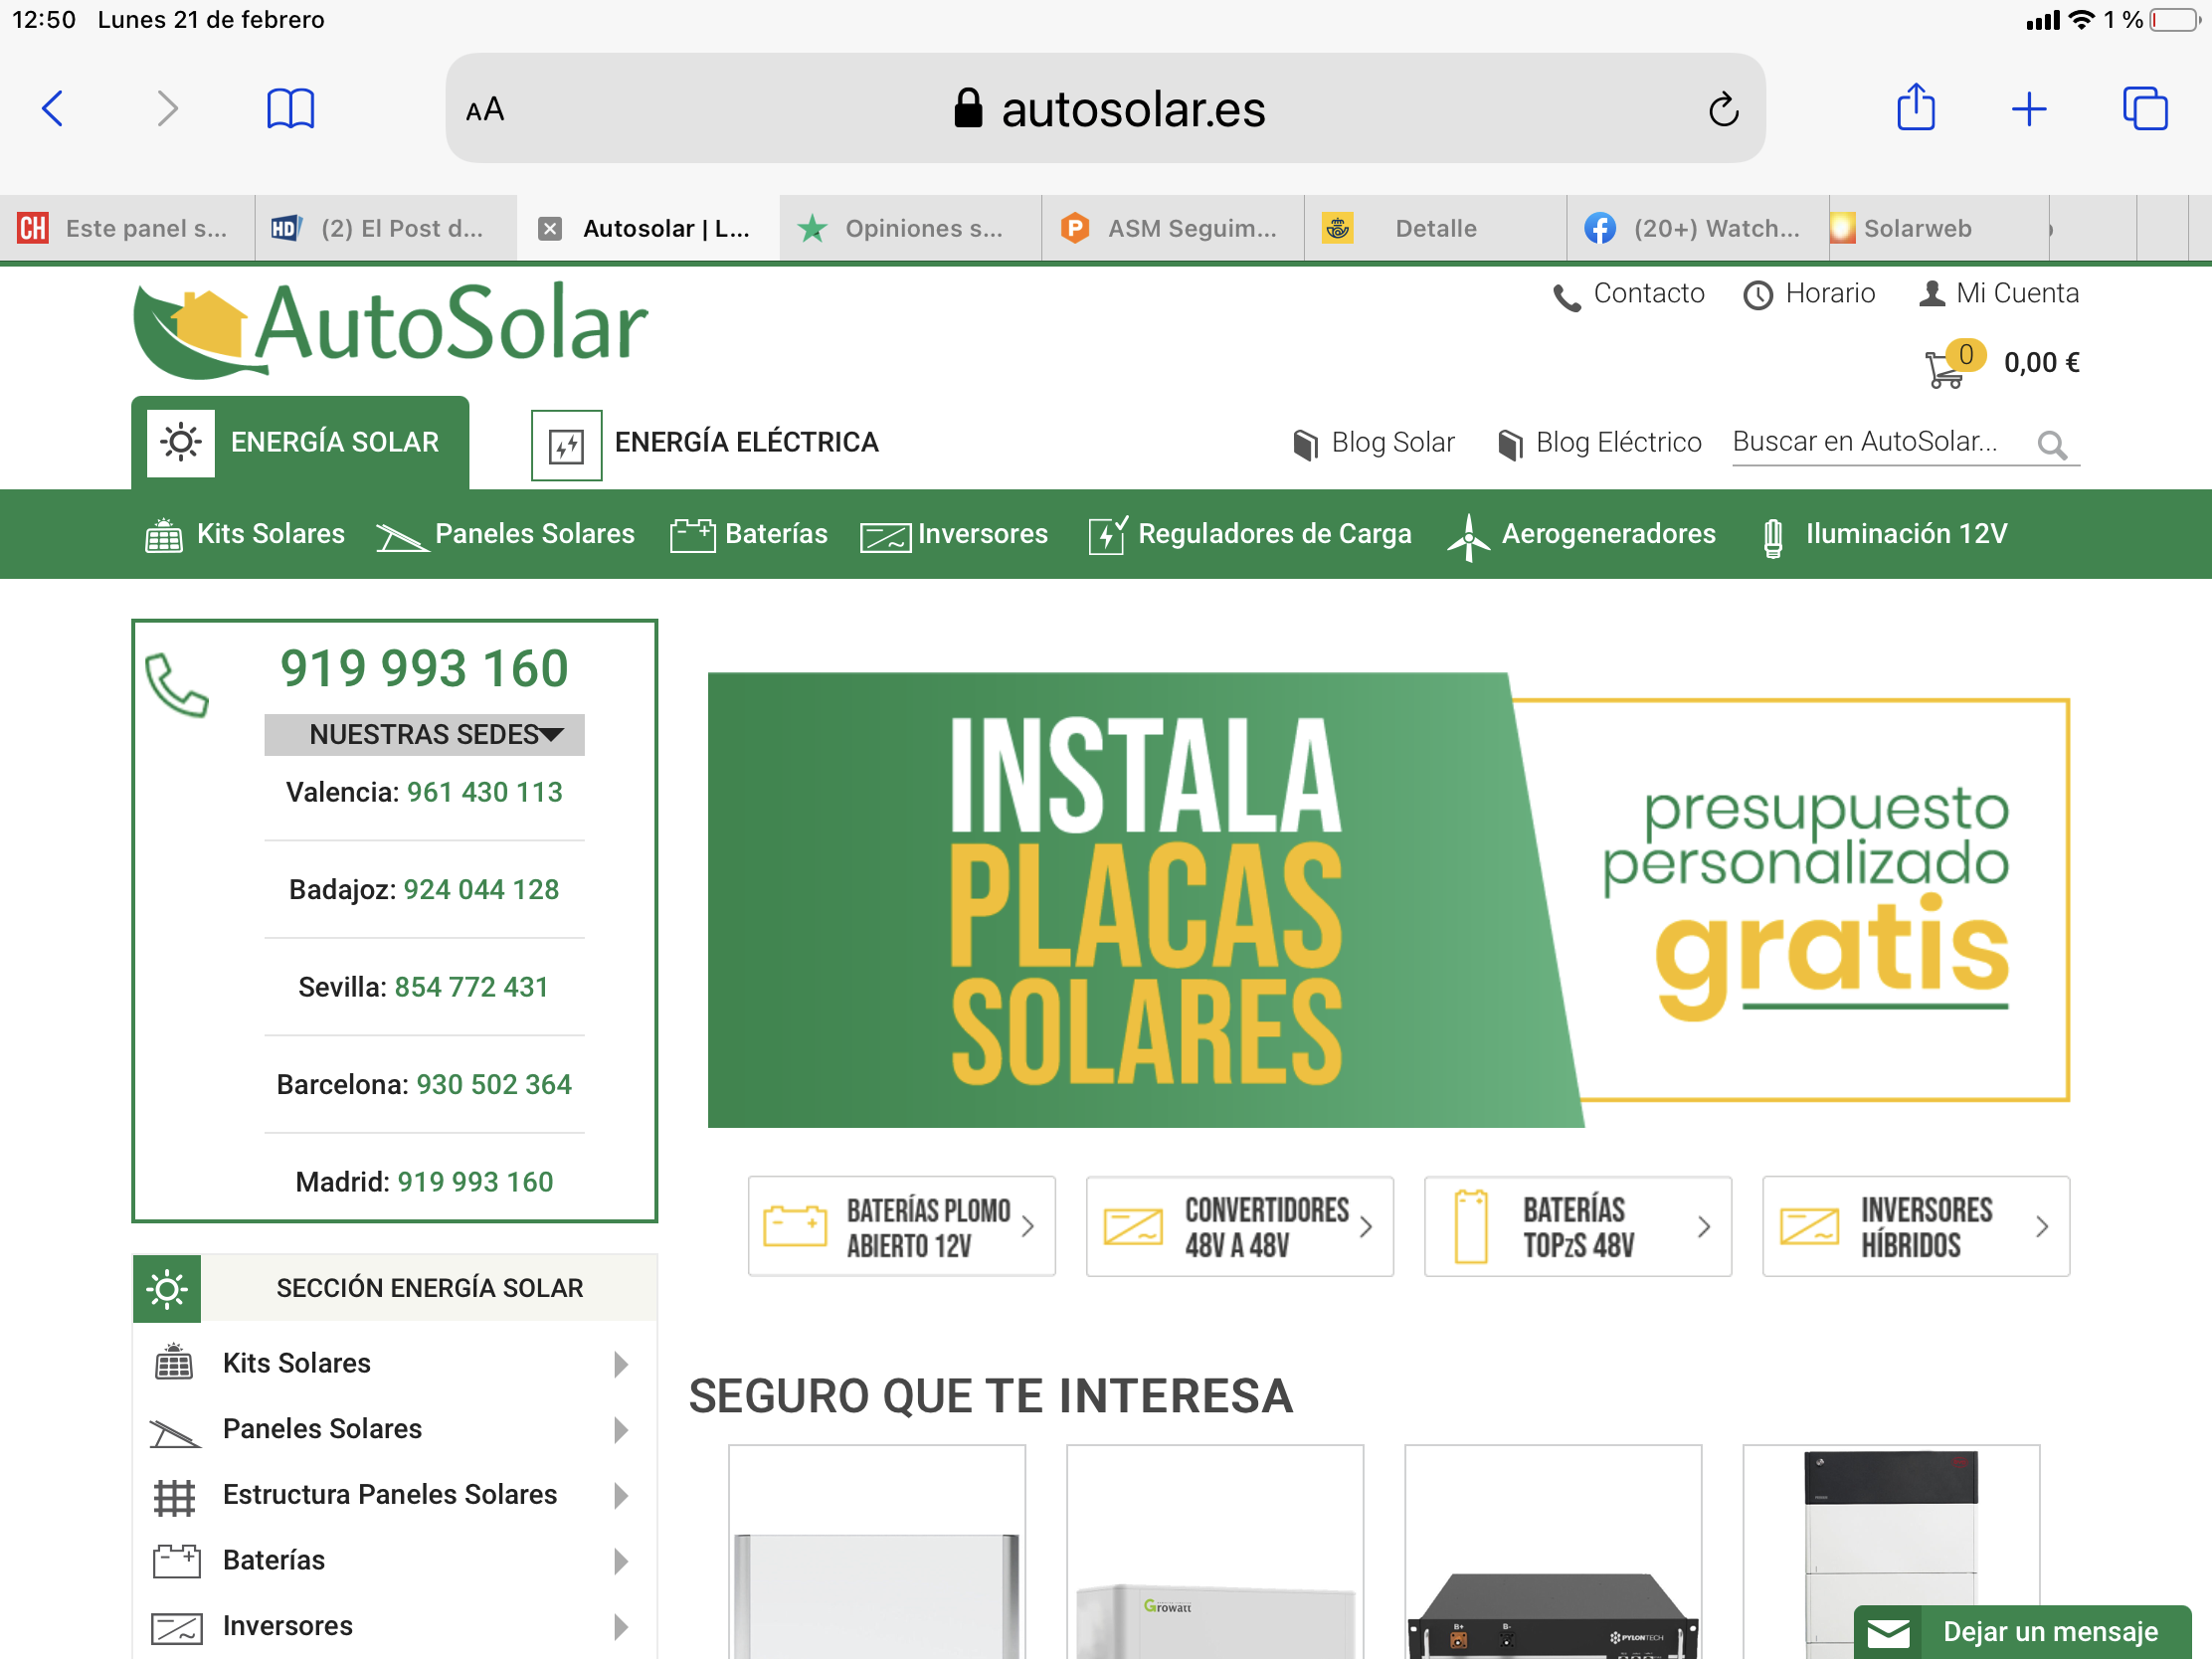The width and height of the screenshot is (2212, 1659).
Task: Add a new Safari tab
Action: coord(2029,108)
